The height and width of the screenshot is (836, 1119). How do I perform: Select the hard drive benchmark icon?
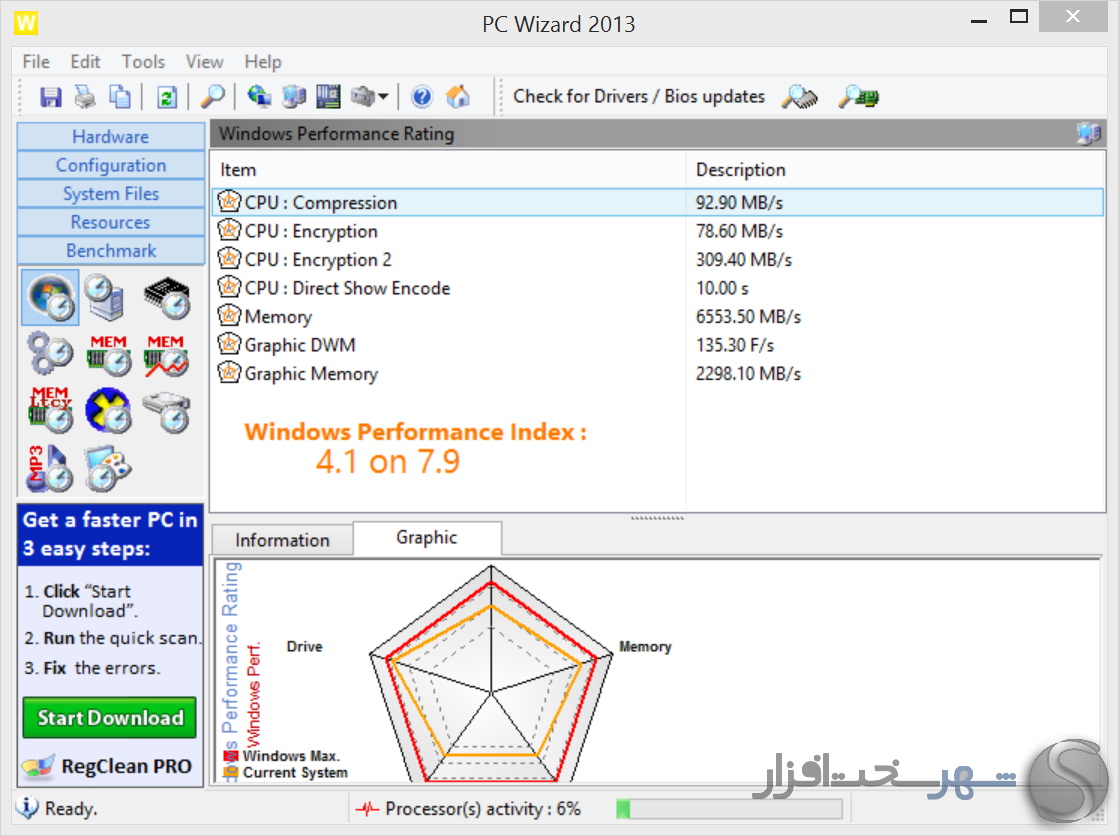pos(166,412)
